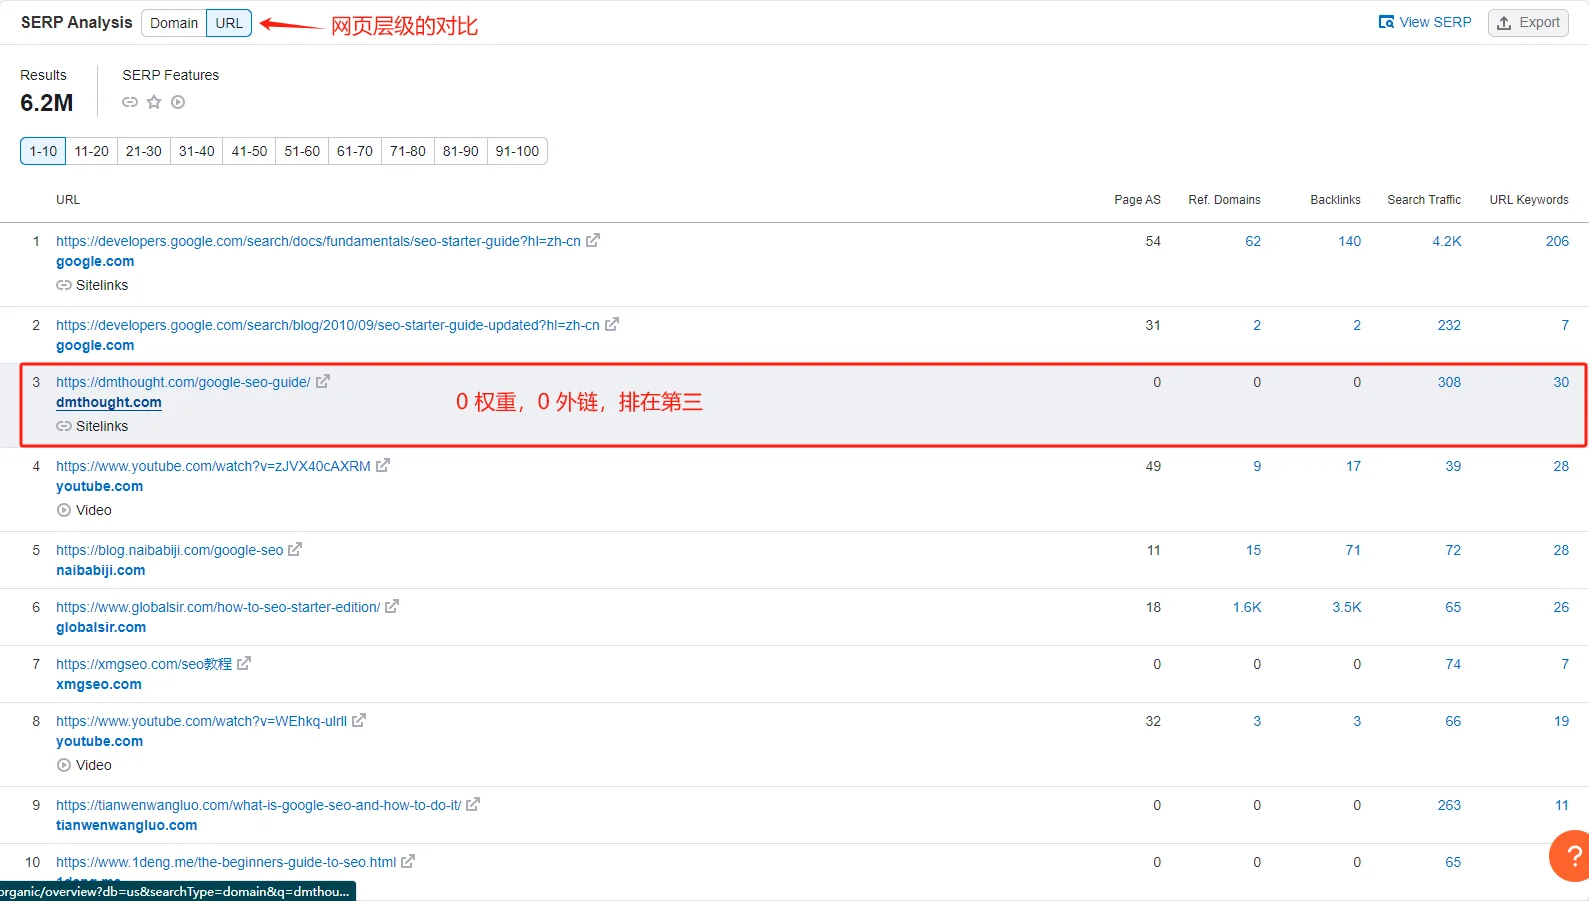Open the google seo-starter-guide URL link
Screen dimensions: 1589x901
click(318, 241)
